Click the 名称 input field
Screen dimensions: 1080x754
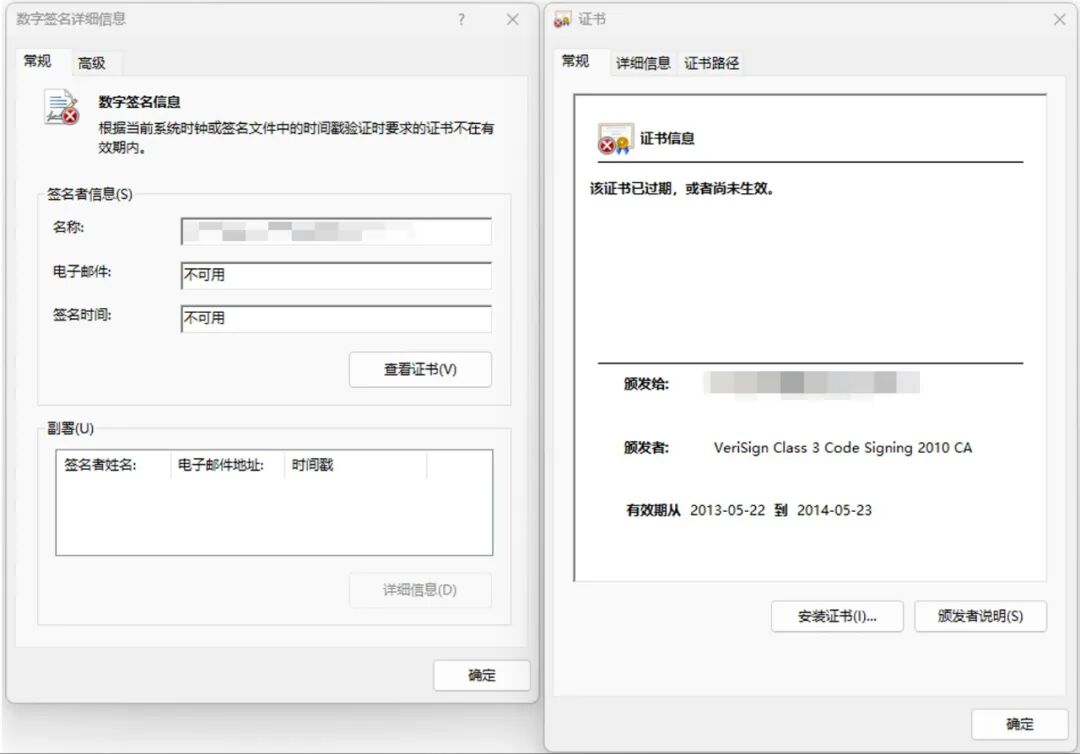pos(335,231)
